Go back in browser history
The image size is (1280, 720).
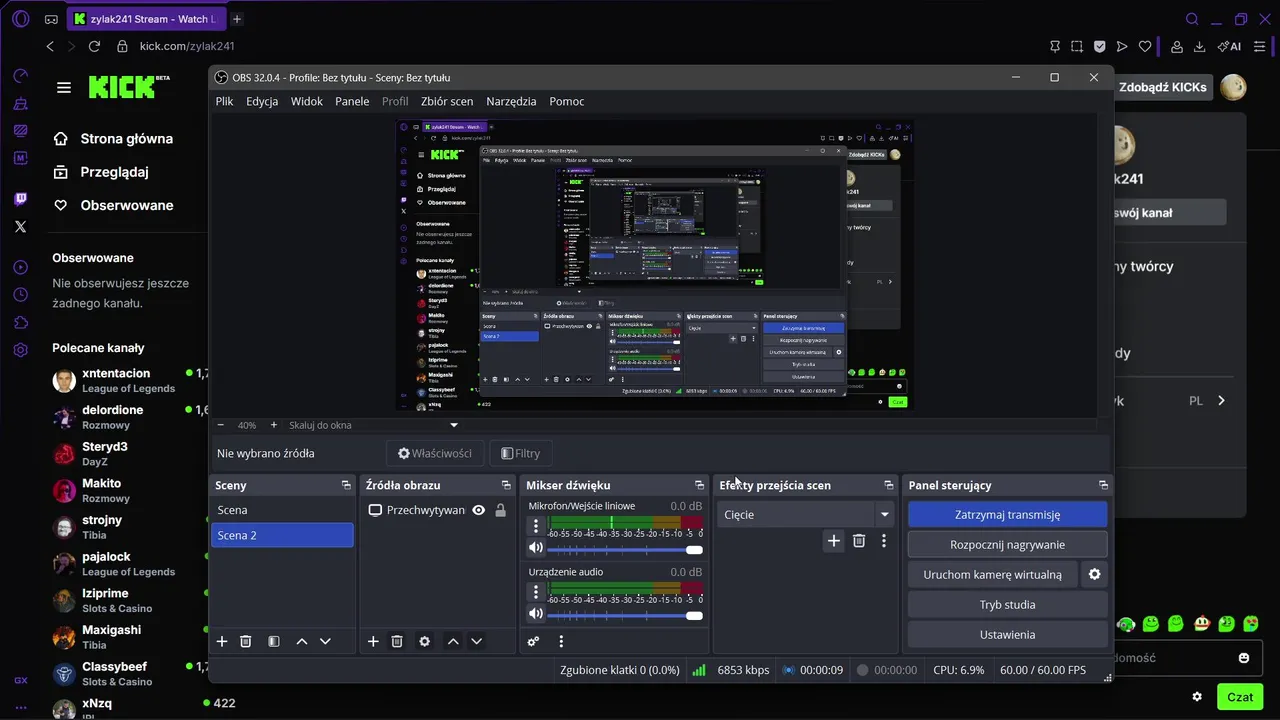50,46
